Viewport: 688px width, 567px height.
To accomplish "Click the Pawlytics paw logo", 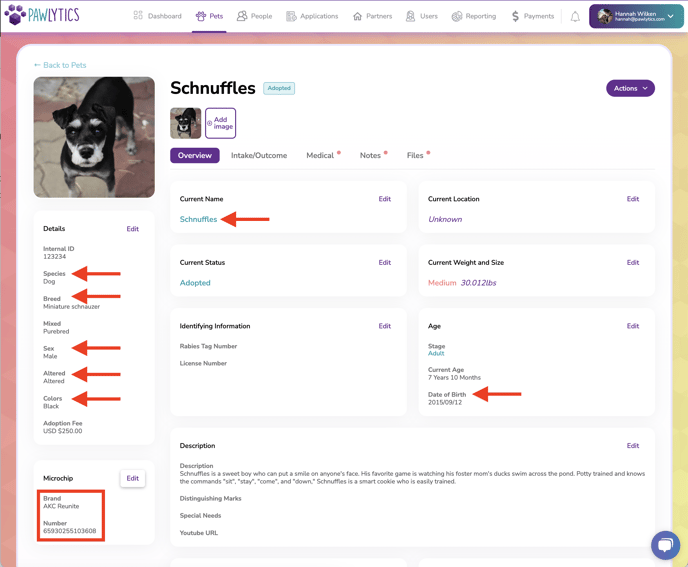I will coord(15,16).
